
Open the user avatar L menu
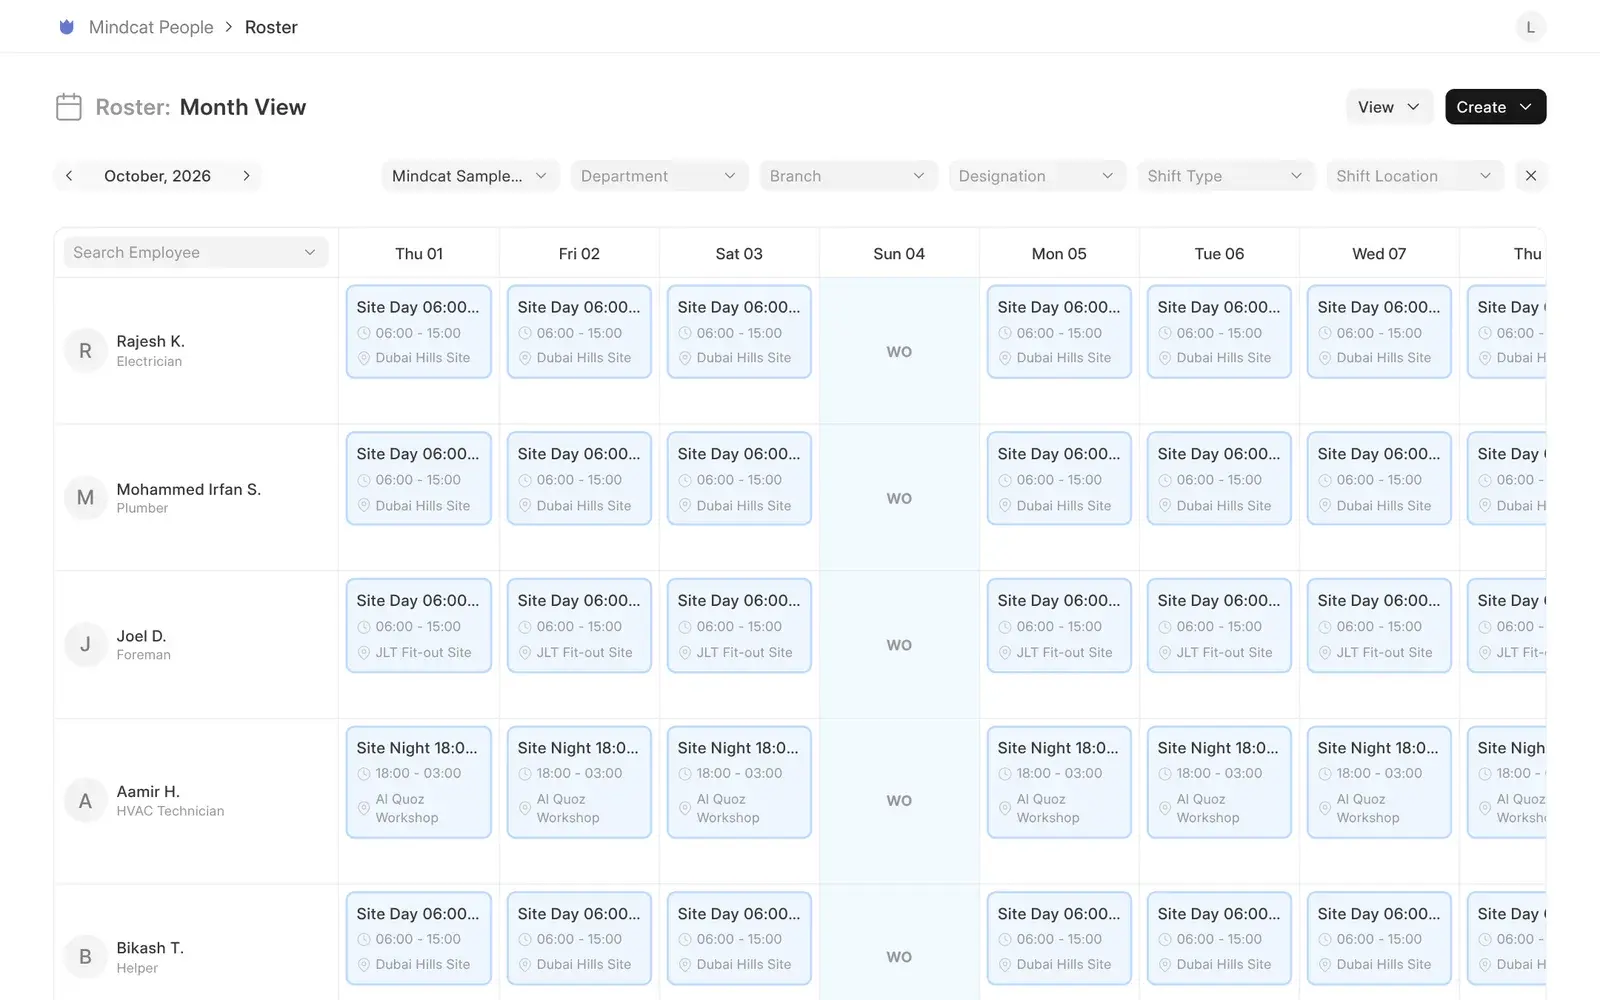(1530, 27)
